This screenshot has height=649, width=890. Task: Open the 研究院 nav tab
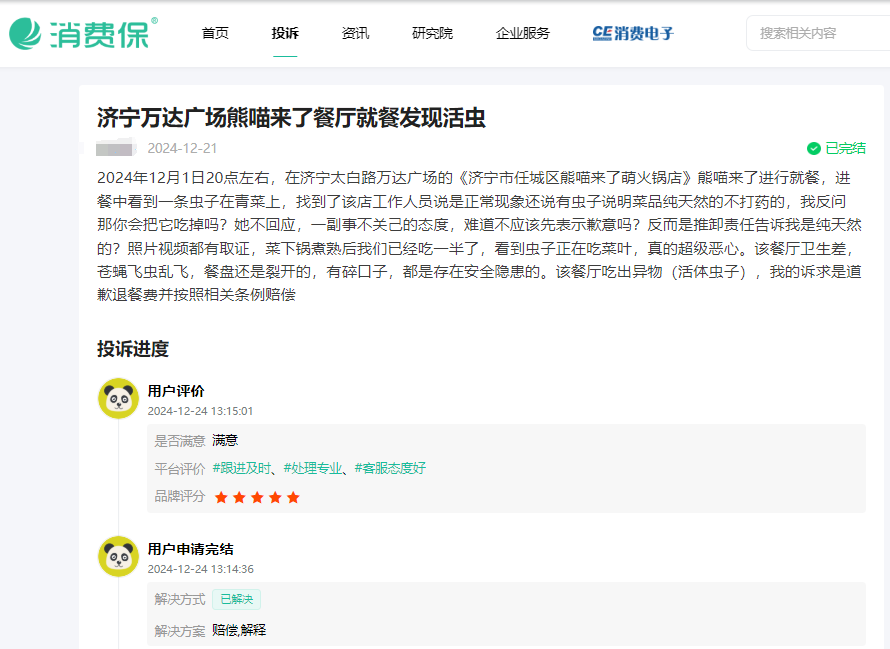coord(433,34)
